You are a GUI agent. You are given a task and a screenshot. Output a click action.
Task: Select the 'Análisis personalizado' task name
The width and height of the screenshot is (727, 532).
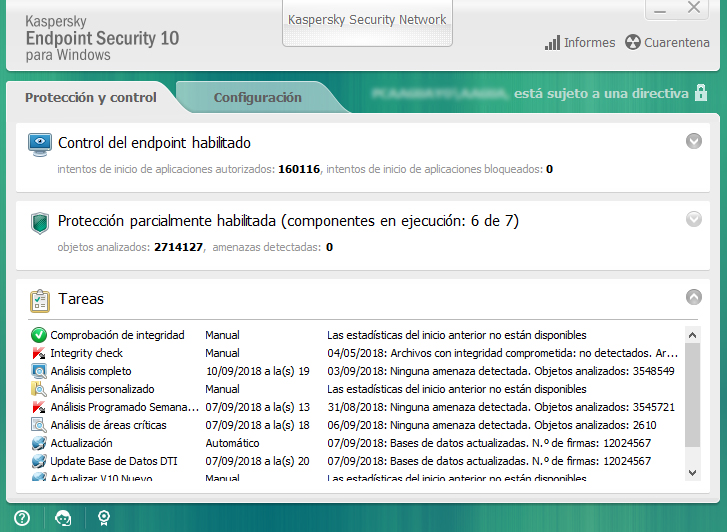click(102, 389)
